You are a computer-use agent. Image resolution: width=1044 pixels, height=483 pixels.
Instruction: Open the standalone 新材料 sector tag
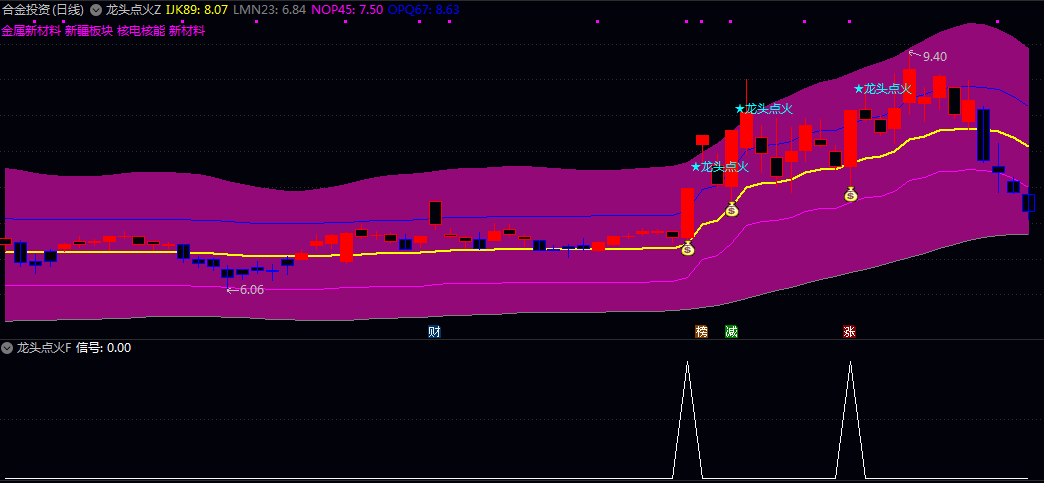(x=187, y=31)
